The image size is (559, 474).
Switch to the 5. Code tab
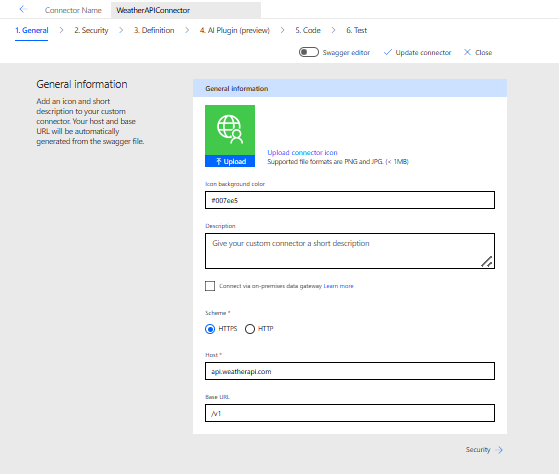[x=308, y=30]
